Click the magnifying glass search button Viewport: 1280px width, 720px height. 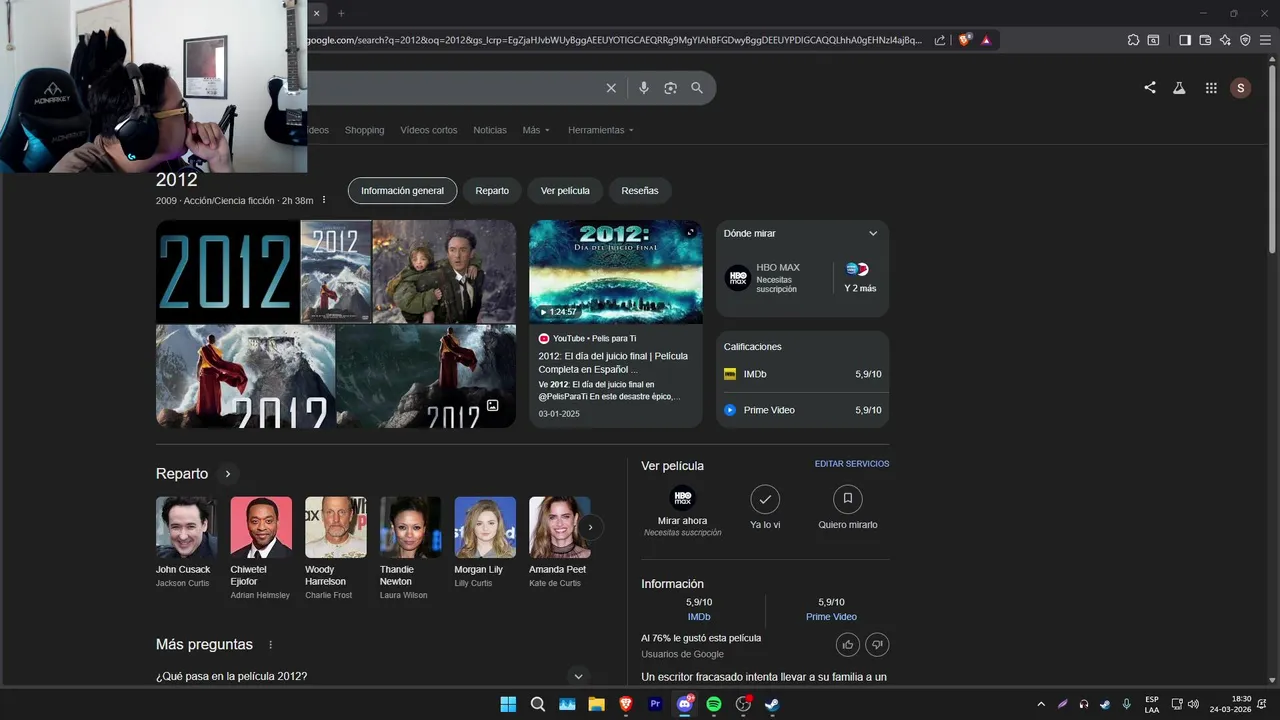click(x=697, y=88)
